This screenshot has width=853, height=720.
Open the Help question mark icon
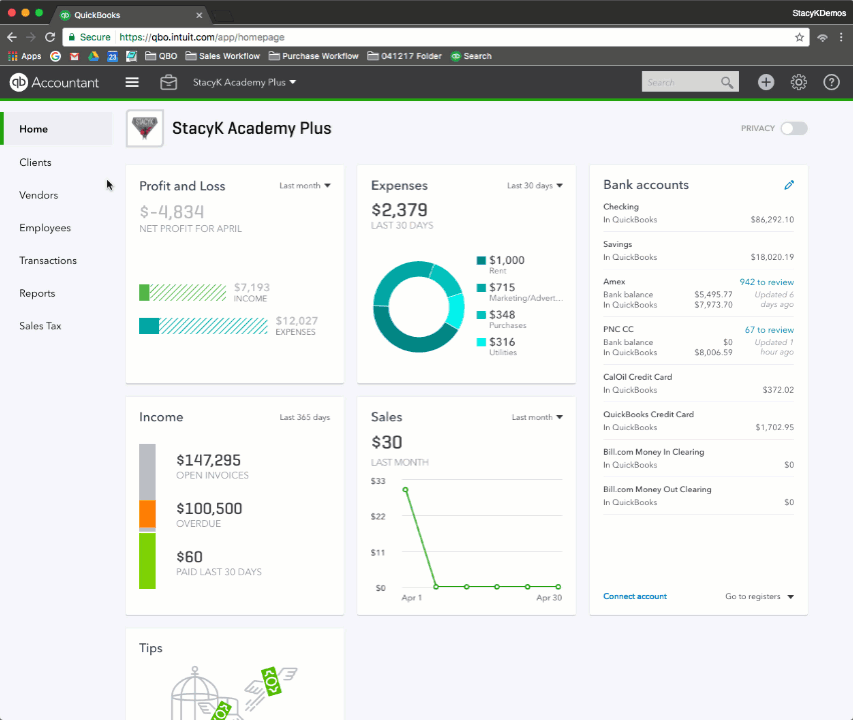[831, 82]
